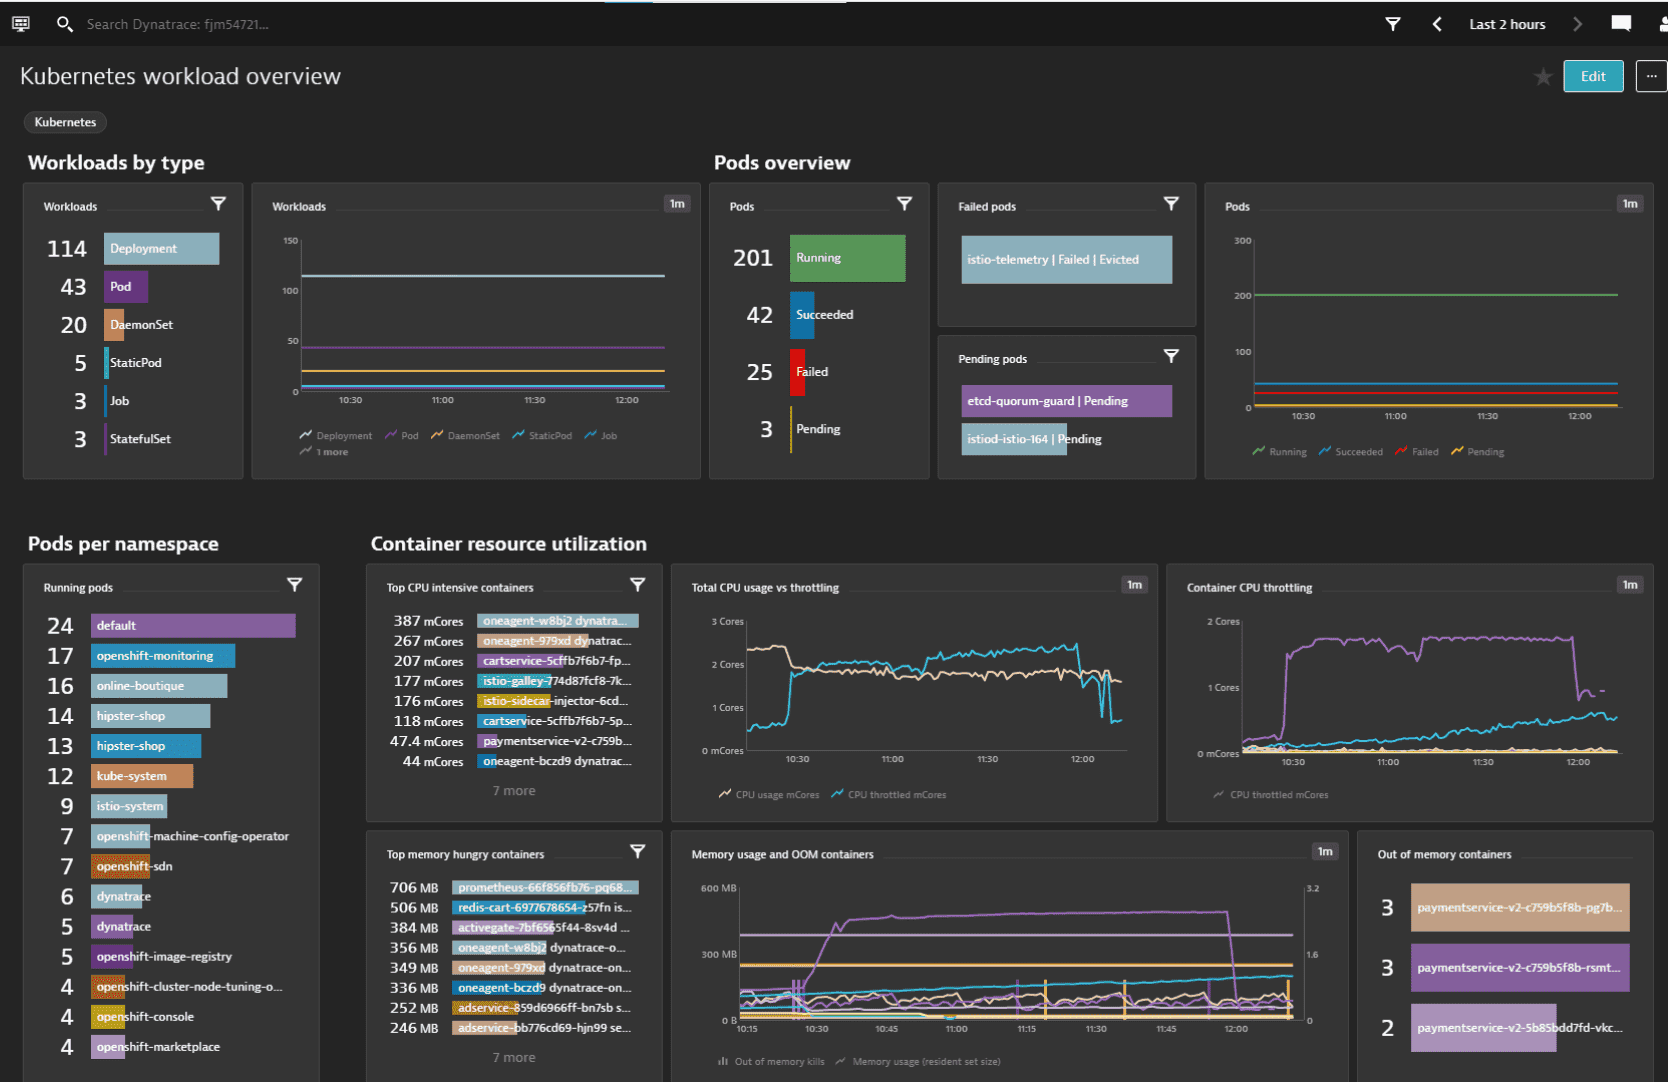Filter the Top CPU intensive containers tile
Screen dimensions: 1668x1082
coord(638,584)
